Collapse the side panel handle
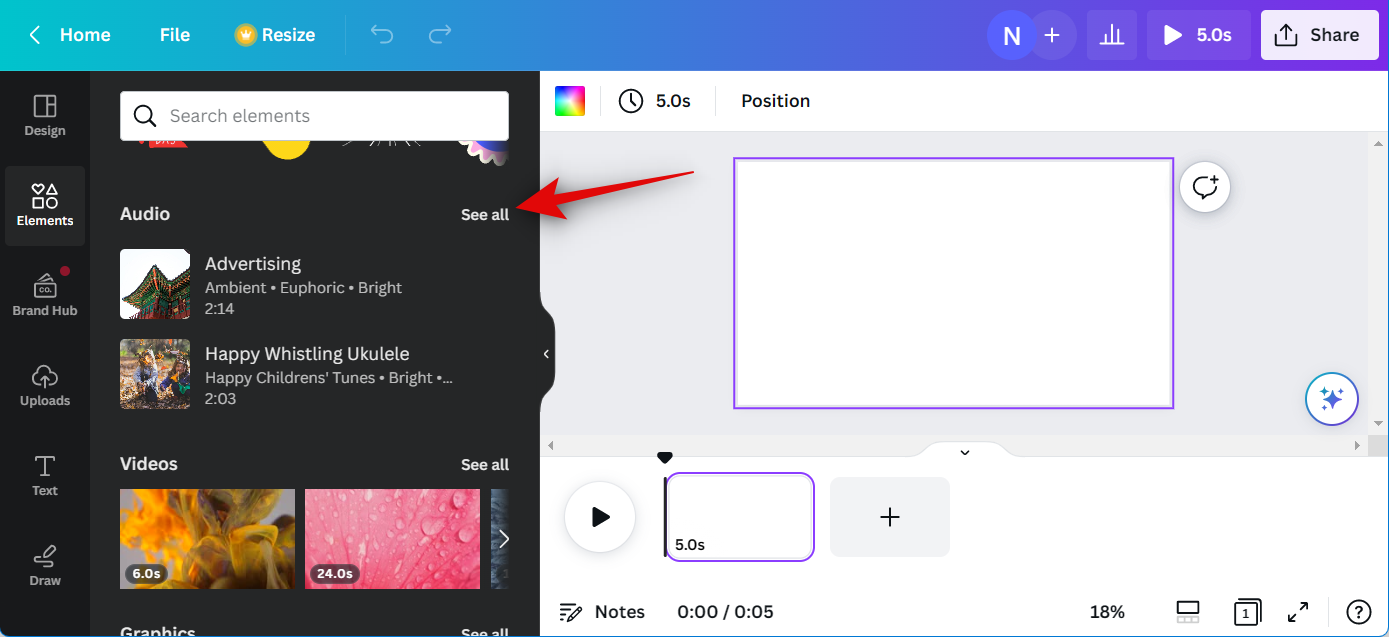This screenshot has height=637, width=1389. 546,354
